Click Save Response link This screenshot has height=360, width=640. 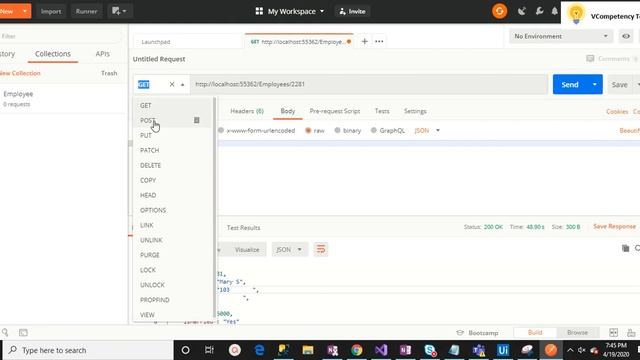tap(614, 227)
